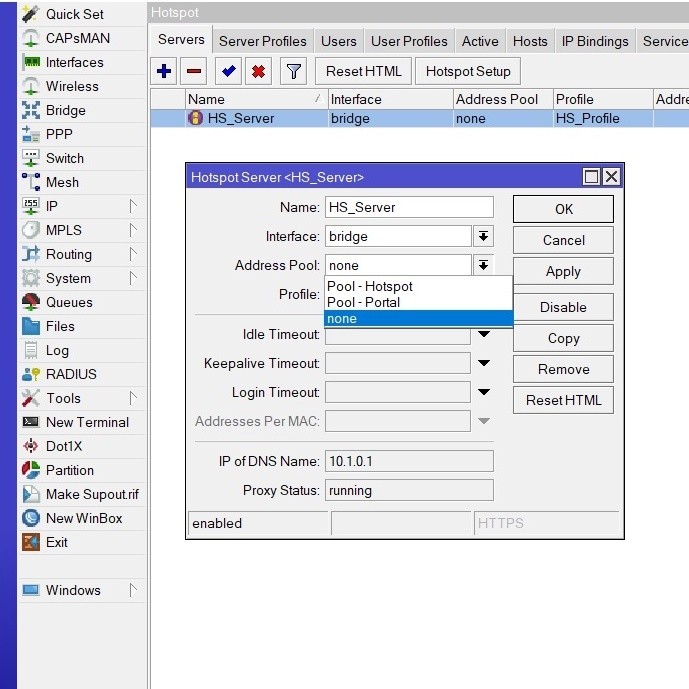Expand the Idle Timeout field arrow
The width and height of the screenshot is (689, 689).
(484, 334)
